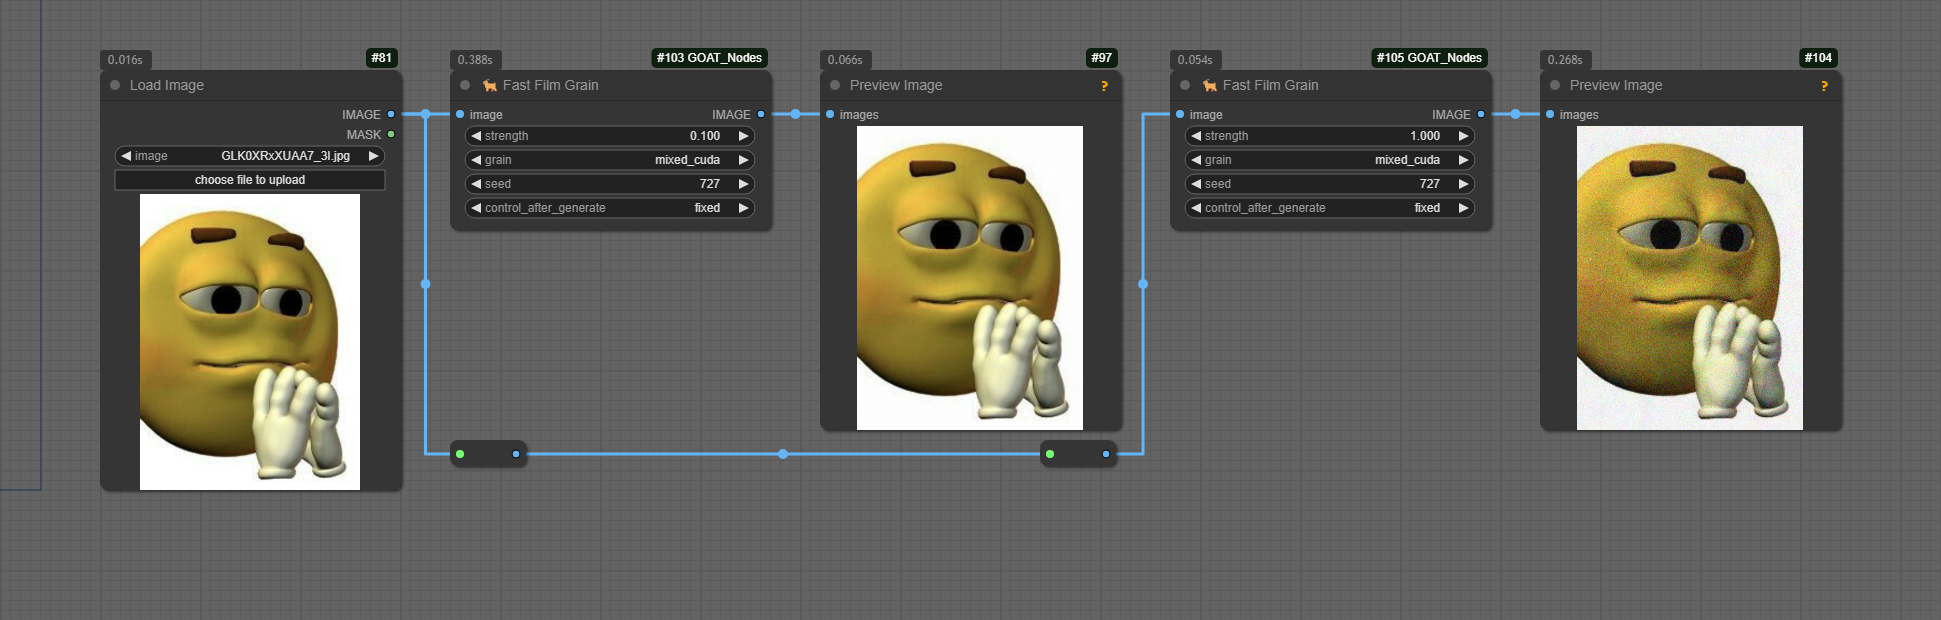Collapse Fast Film Grain node #105 via its dot
Screen dimensions: 1941x620
1185,85
